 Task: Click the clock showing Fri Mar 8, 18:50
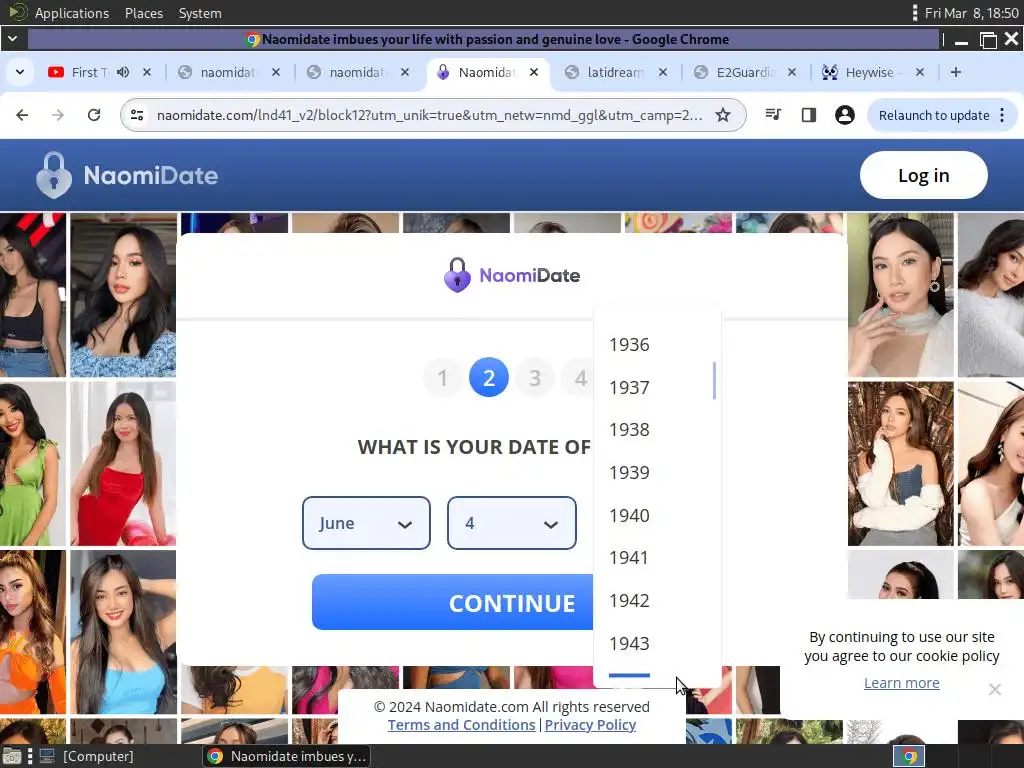coord(971,13)
